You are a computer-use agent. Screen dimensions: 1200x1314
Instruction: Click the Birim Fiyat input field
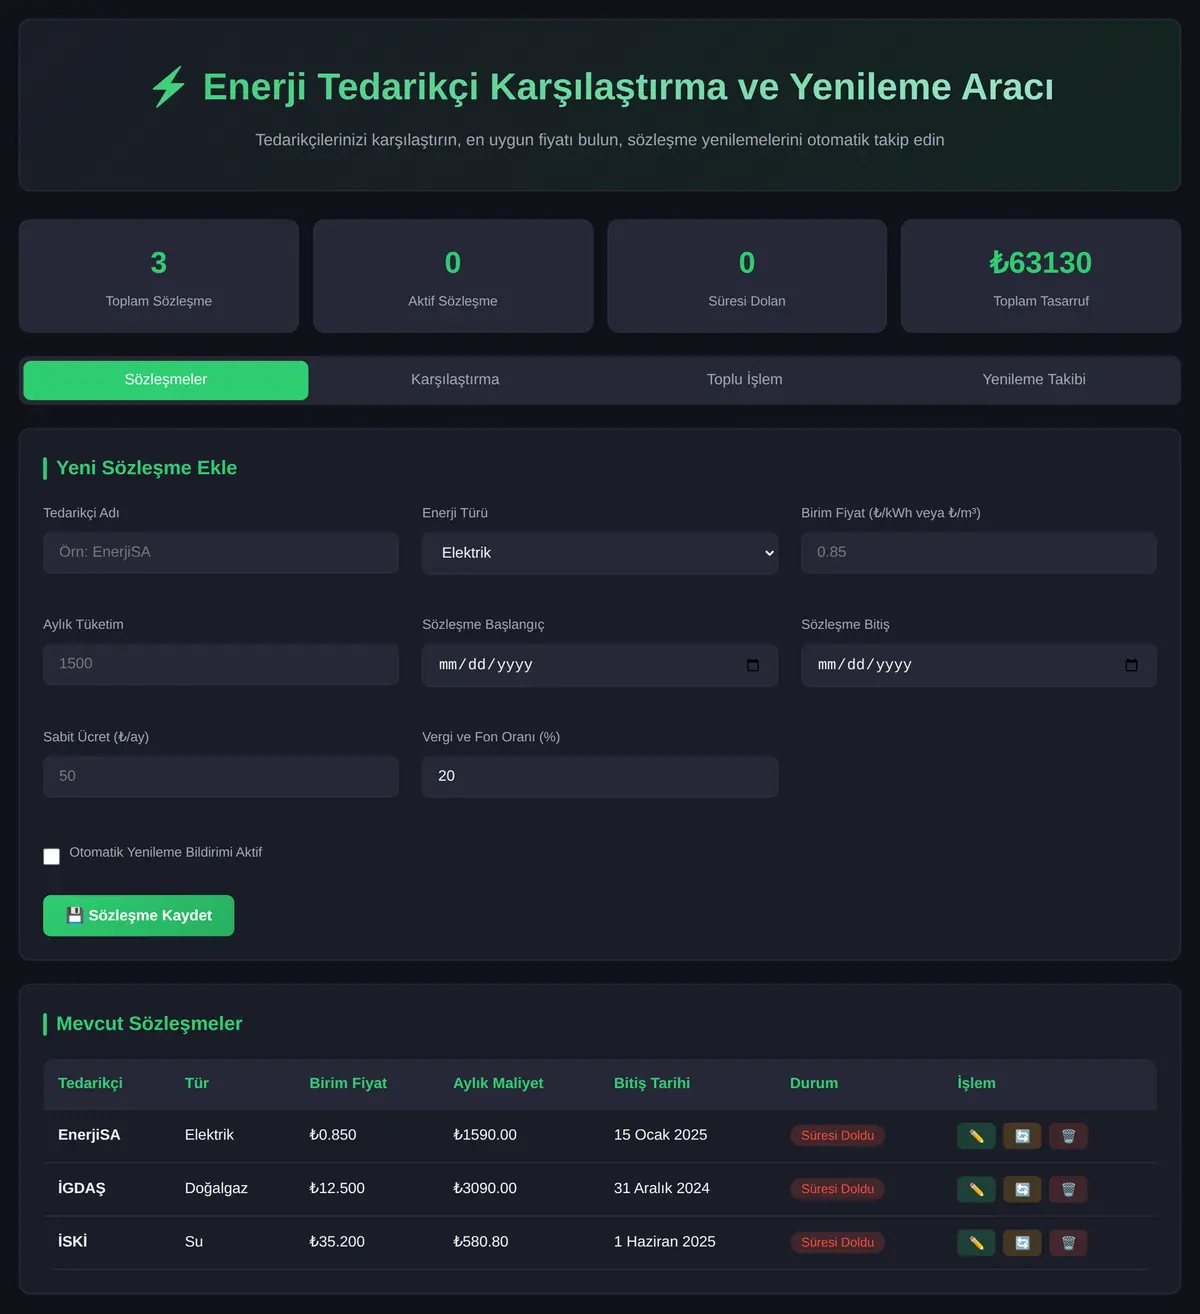coord(979,553)
